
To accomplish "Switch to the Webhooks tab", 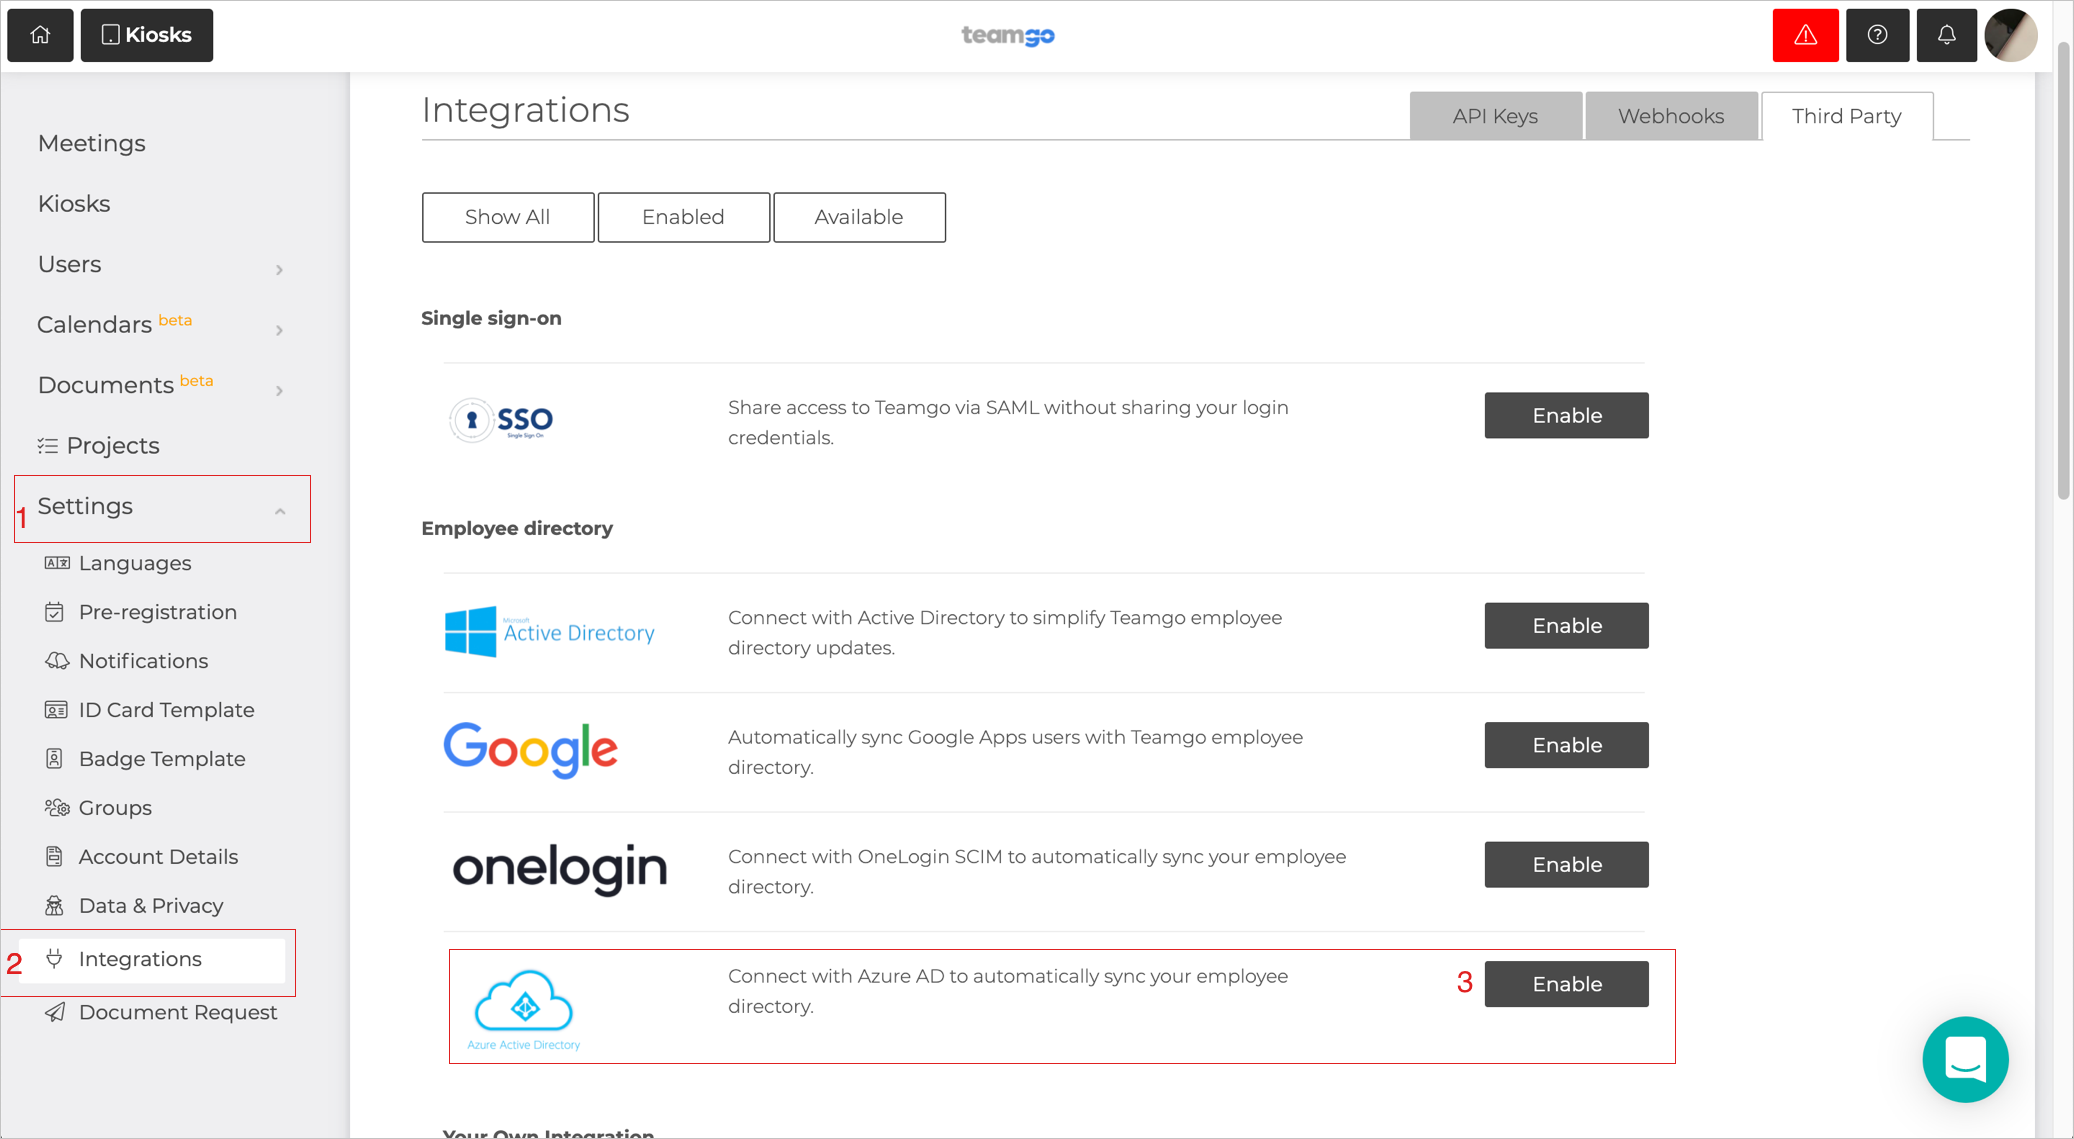I will pyautogui.click(x=1672, y=116).
